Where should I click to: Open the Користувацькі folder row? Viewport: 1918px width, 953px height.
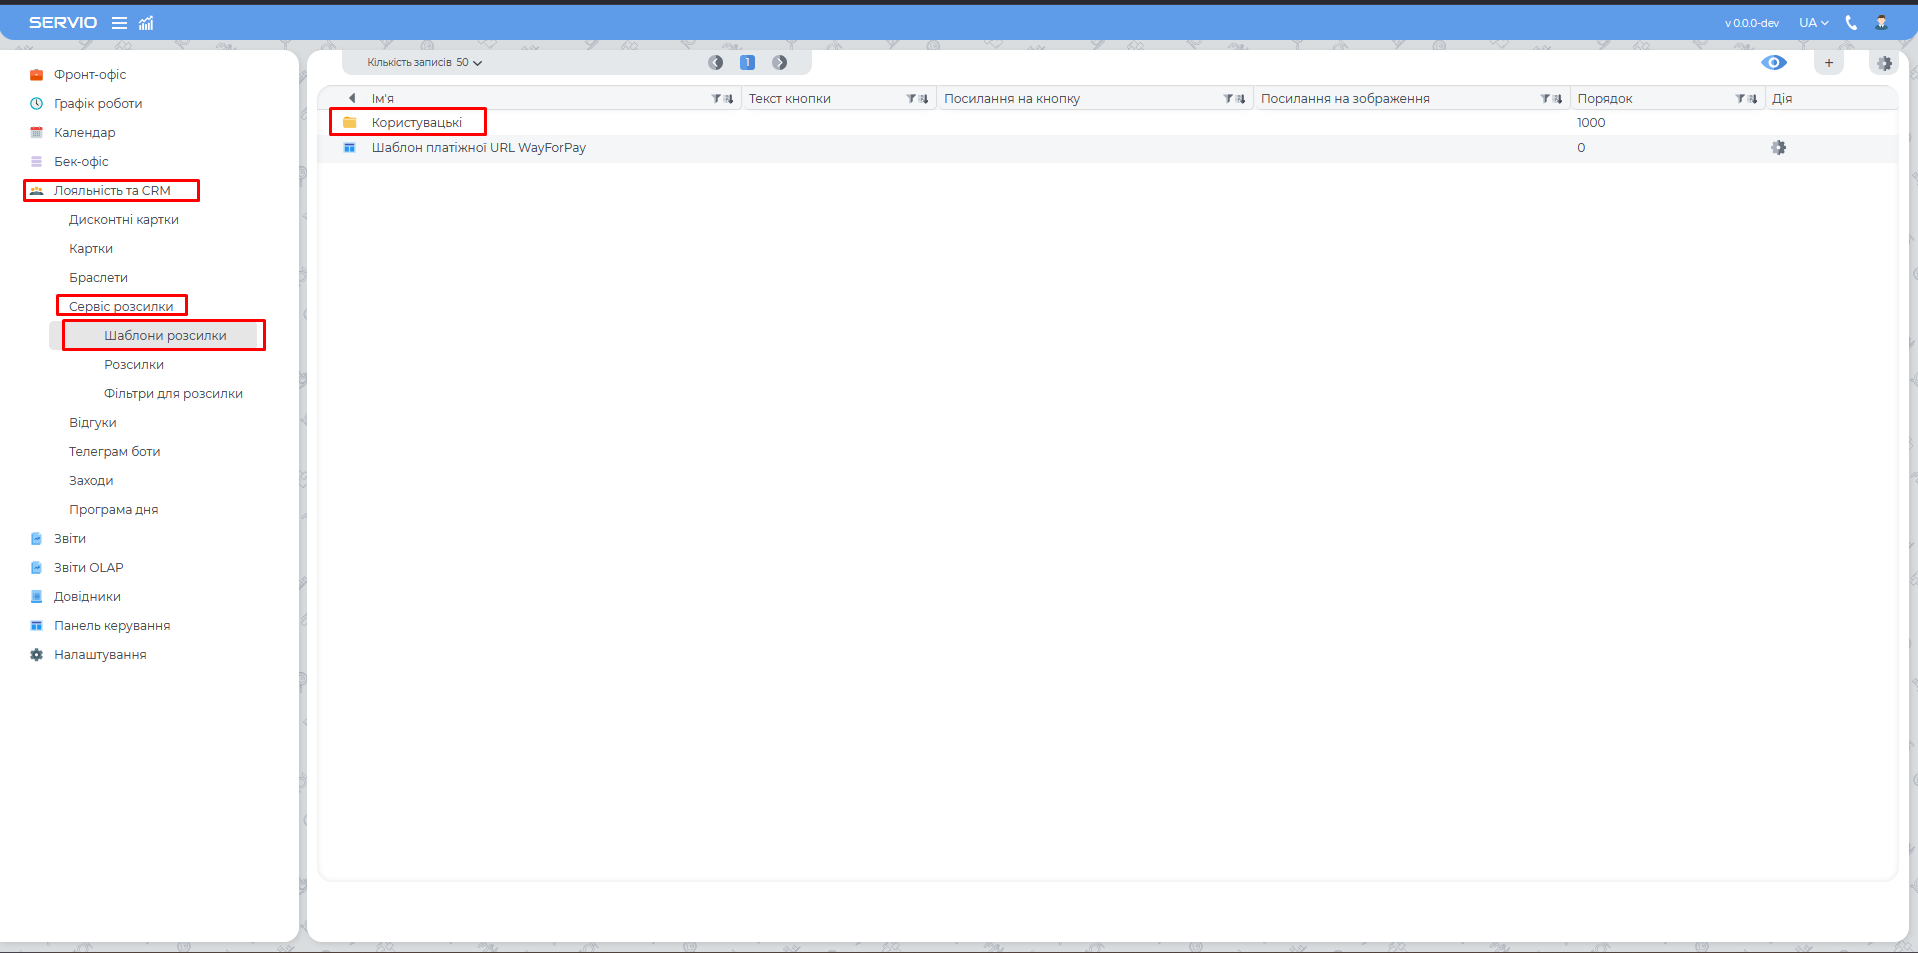tap(416, 123)
